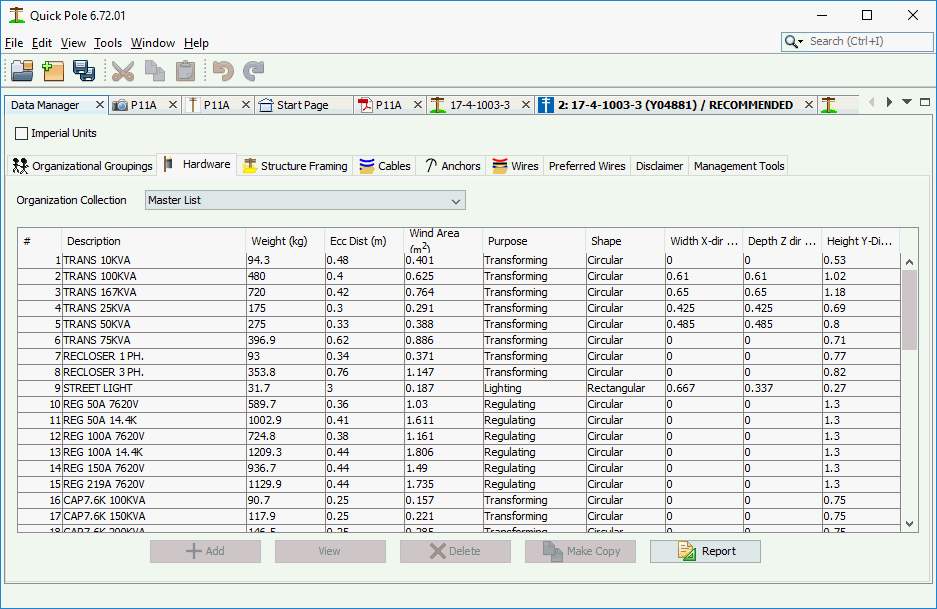Open the Tools menu

(x=108, y=43)
